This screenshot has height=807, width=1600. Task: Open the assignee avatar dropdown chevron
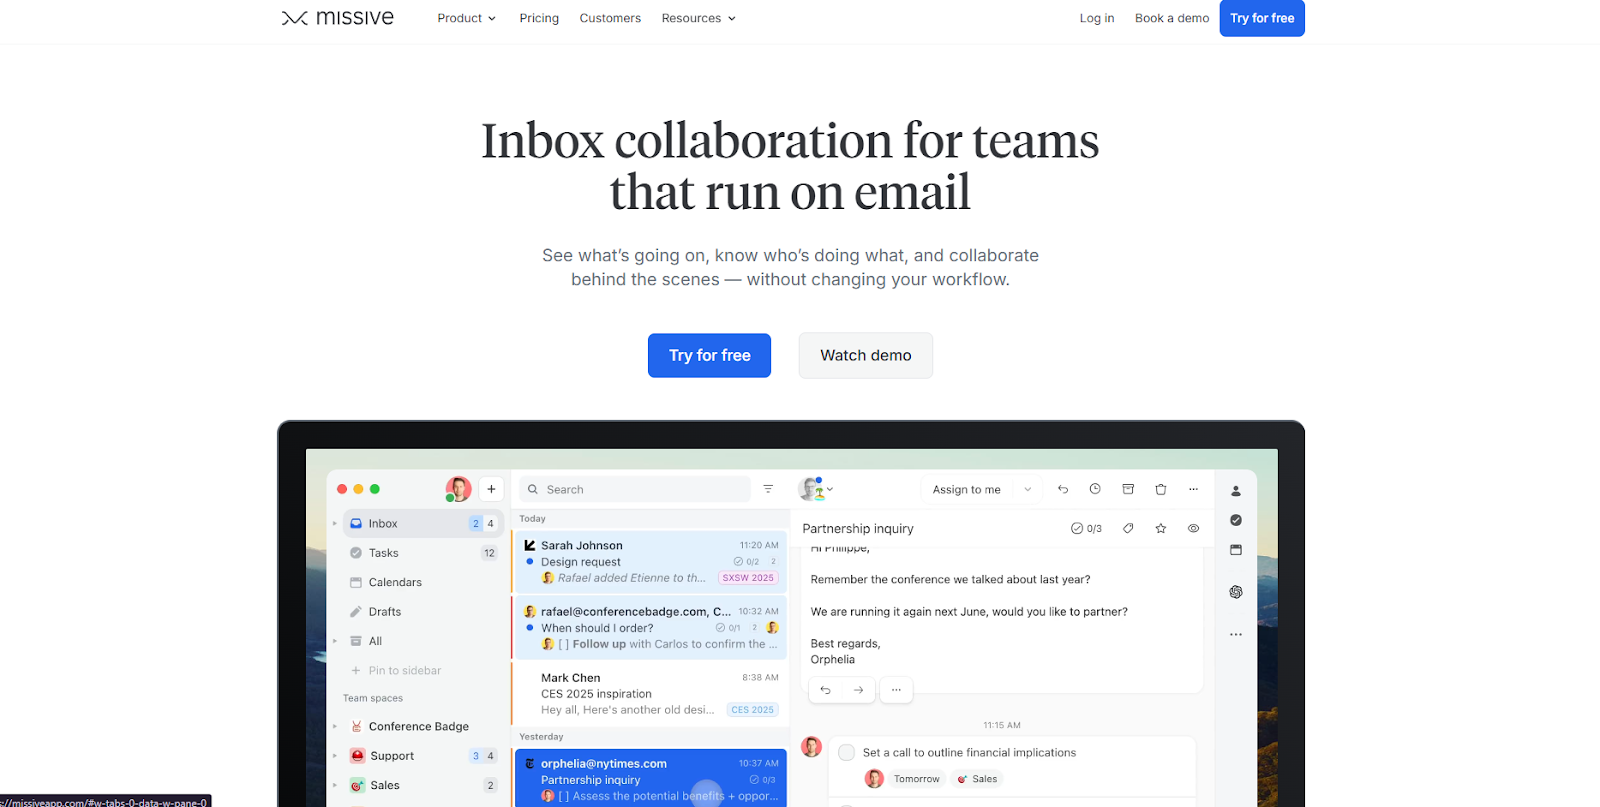click(x=830, y=489)
